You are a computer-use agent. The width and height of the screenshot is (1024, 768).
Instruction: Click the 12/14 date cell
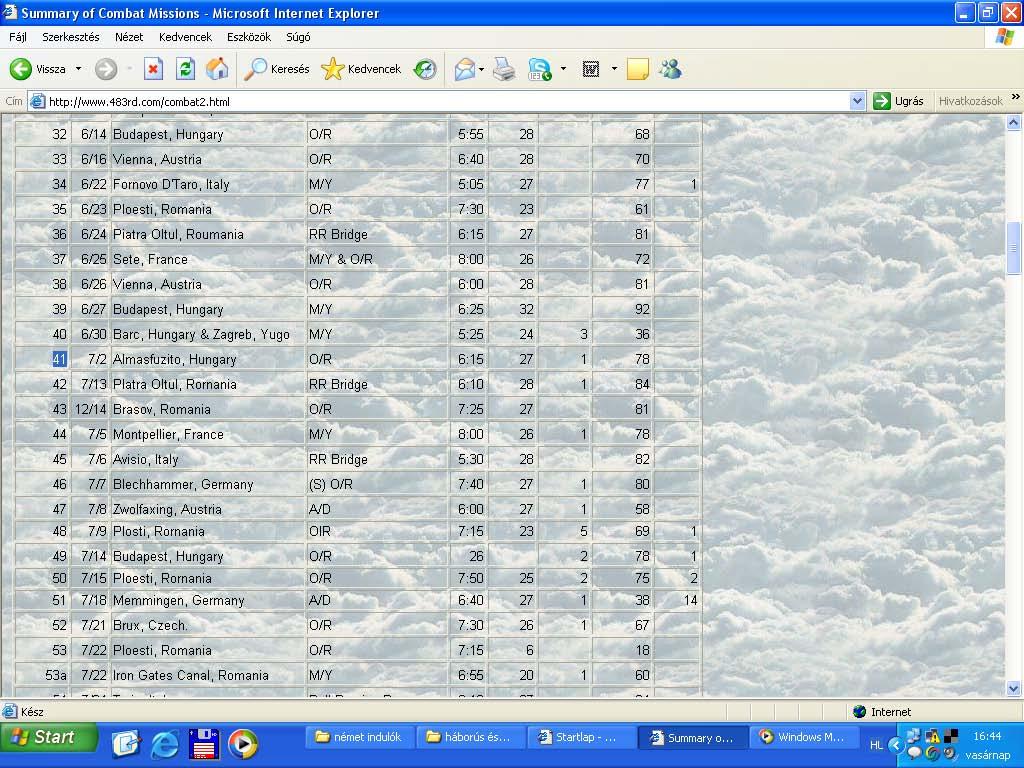coord(90,409)
